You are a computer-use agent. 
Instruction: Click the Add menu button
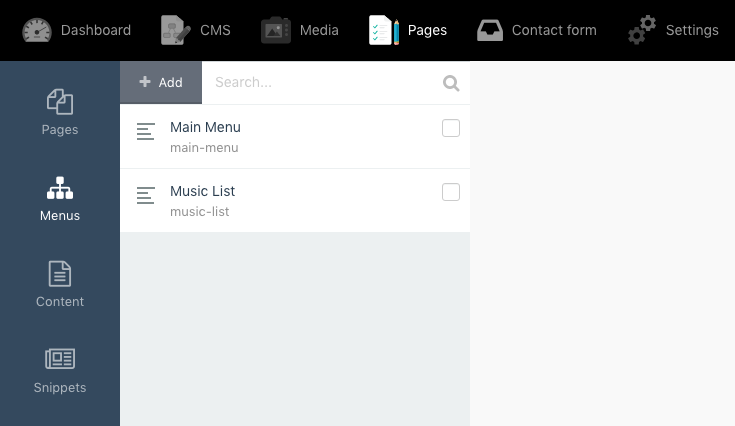(161, 83)
